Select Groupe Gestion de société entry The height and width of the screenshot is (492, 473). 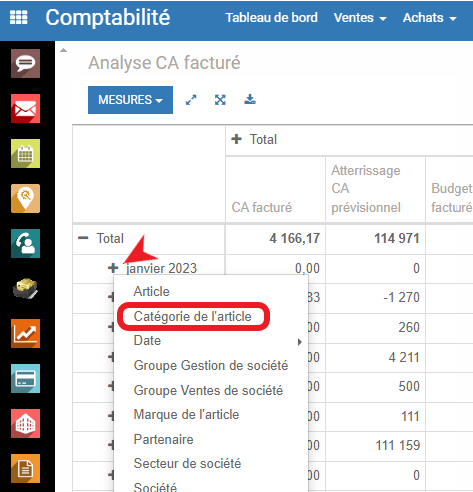(x=211, y=365)
